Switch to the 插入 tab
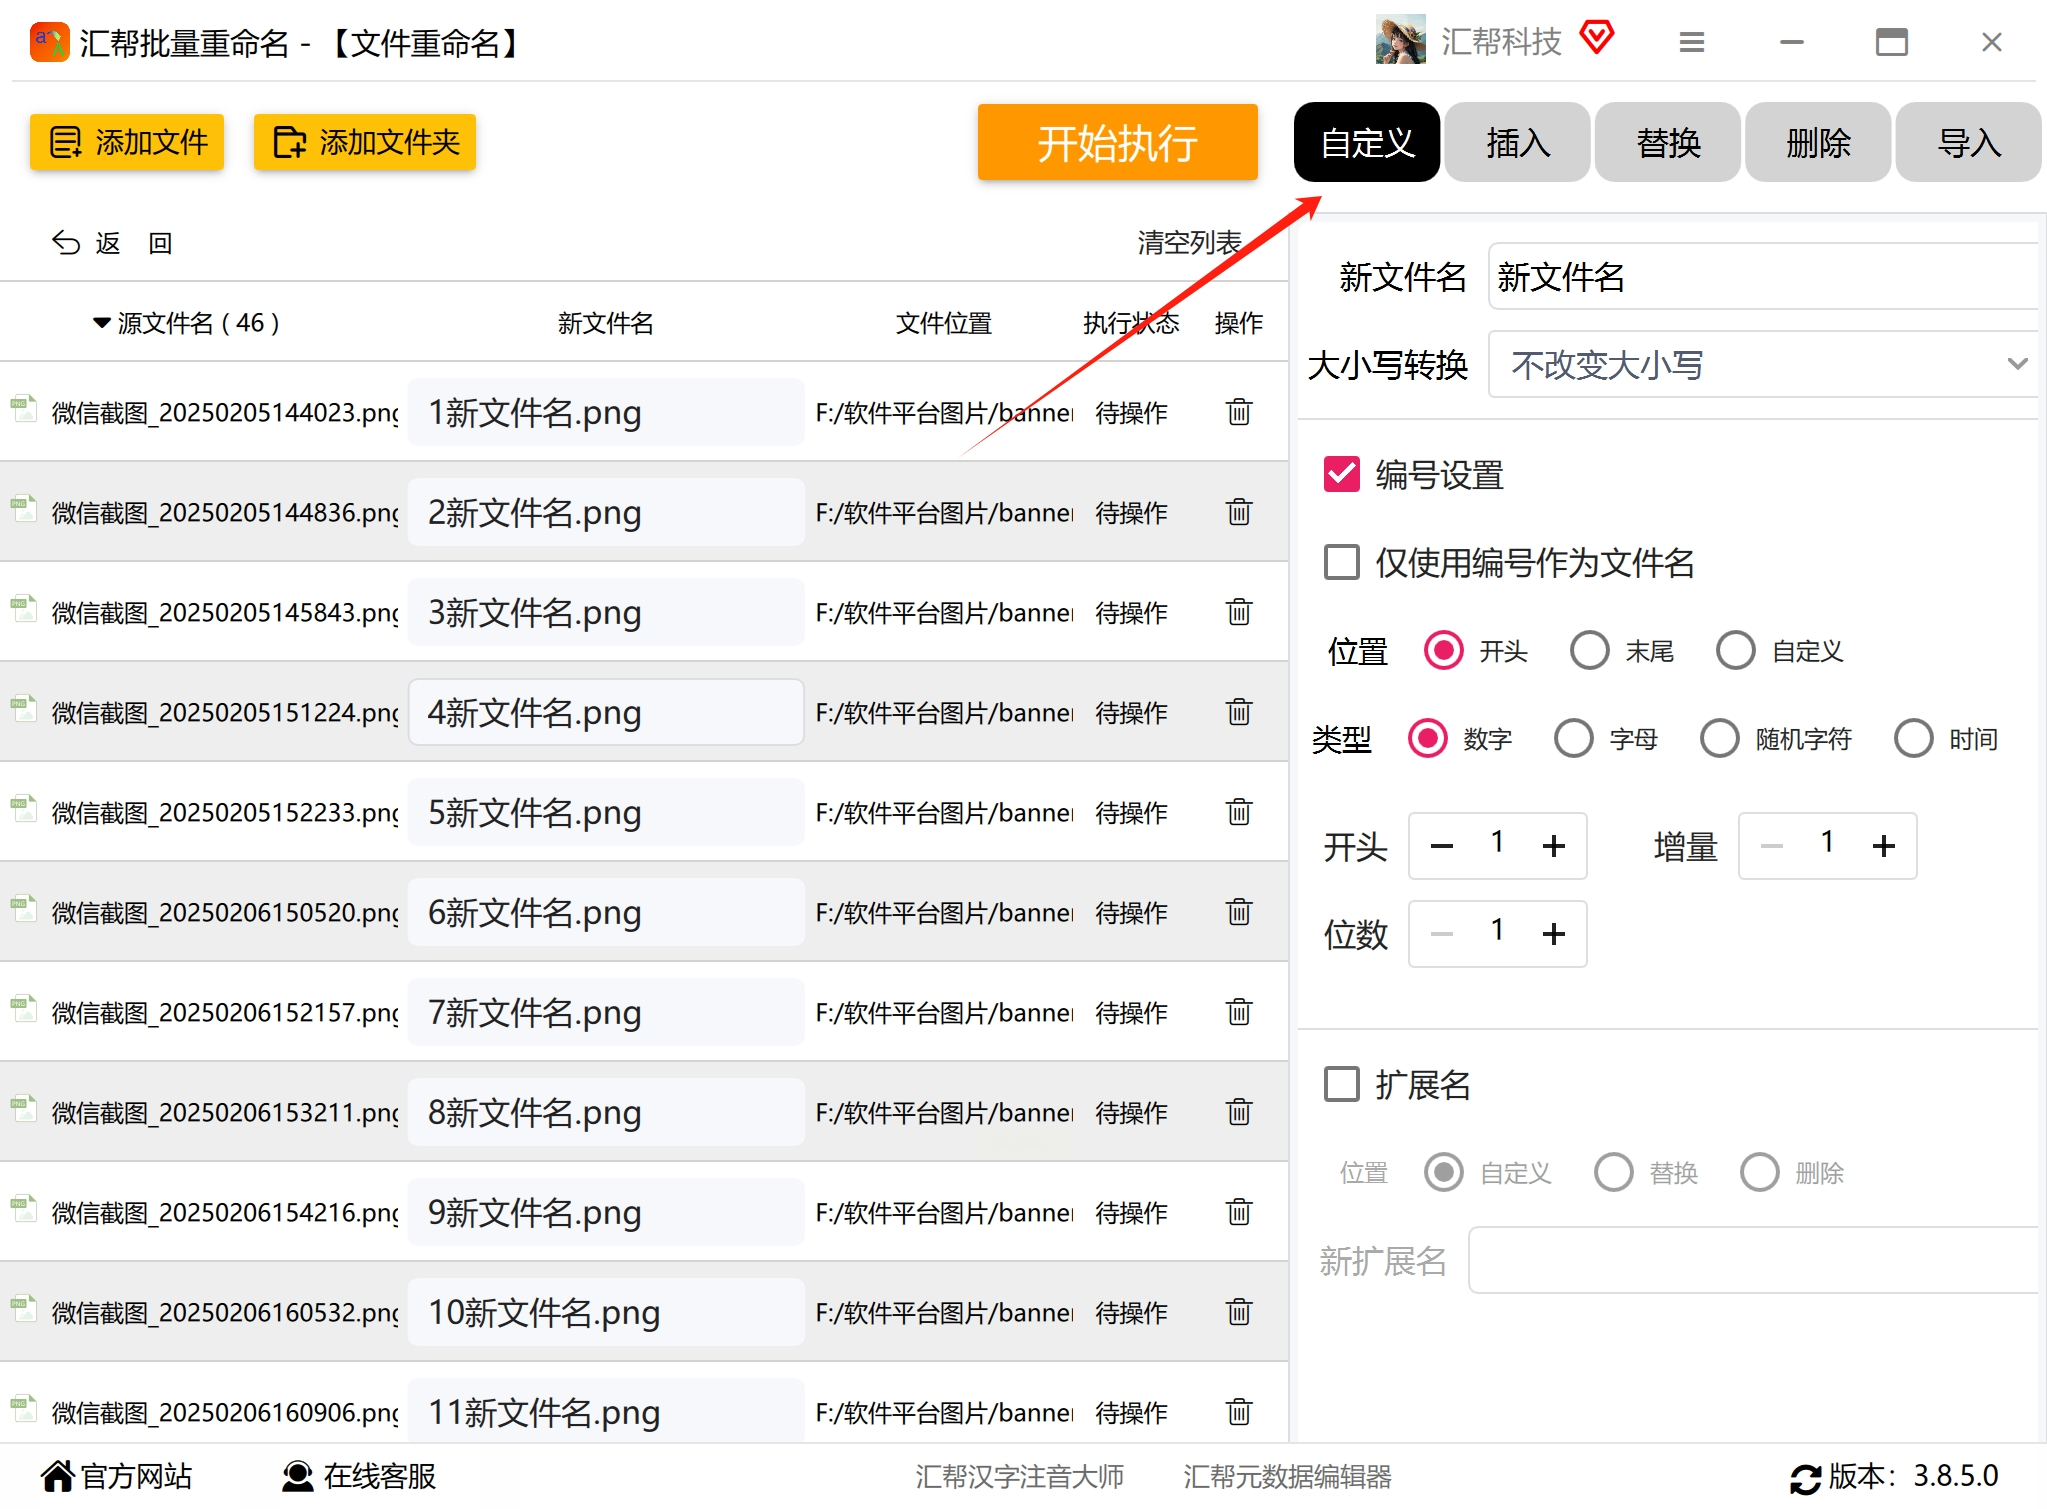The width and height of the screenshot is (2047, 1509). point(1517,143)
